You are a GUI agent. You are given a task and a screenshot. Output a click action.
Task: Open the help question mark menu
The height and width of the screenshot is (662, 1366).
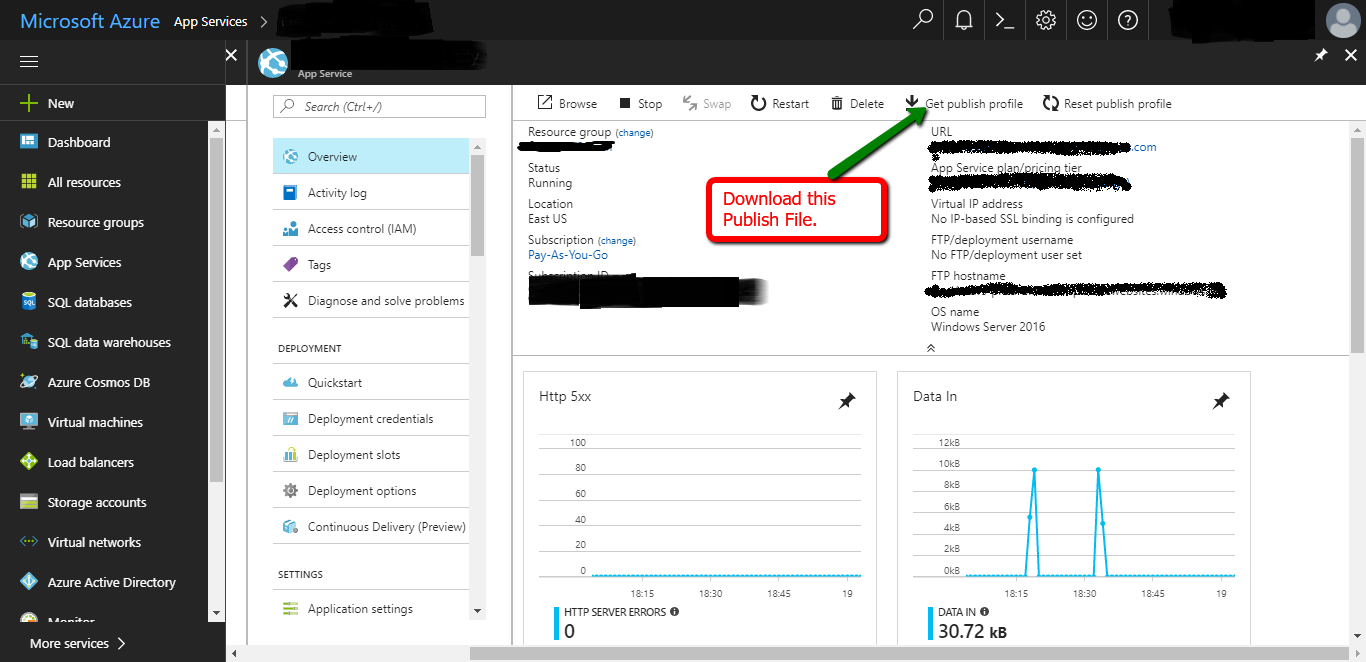coord(1127,20)
